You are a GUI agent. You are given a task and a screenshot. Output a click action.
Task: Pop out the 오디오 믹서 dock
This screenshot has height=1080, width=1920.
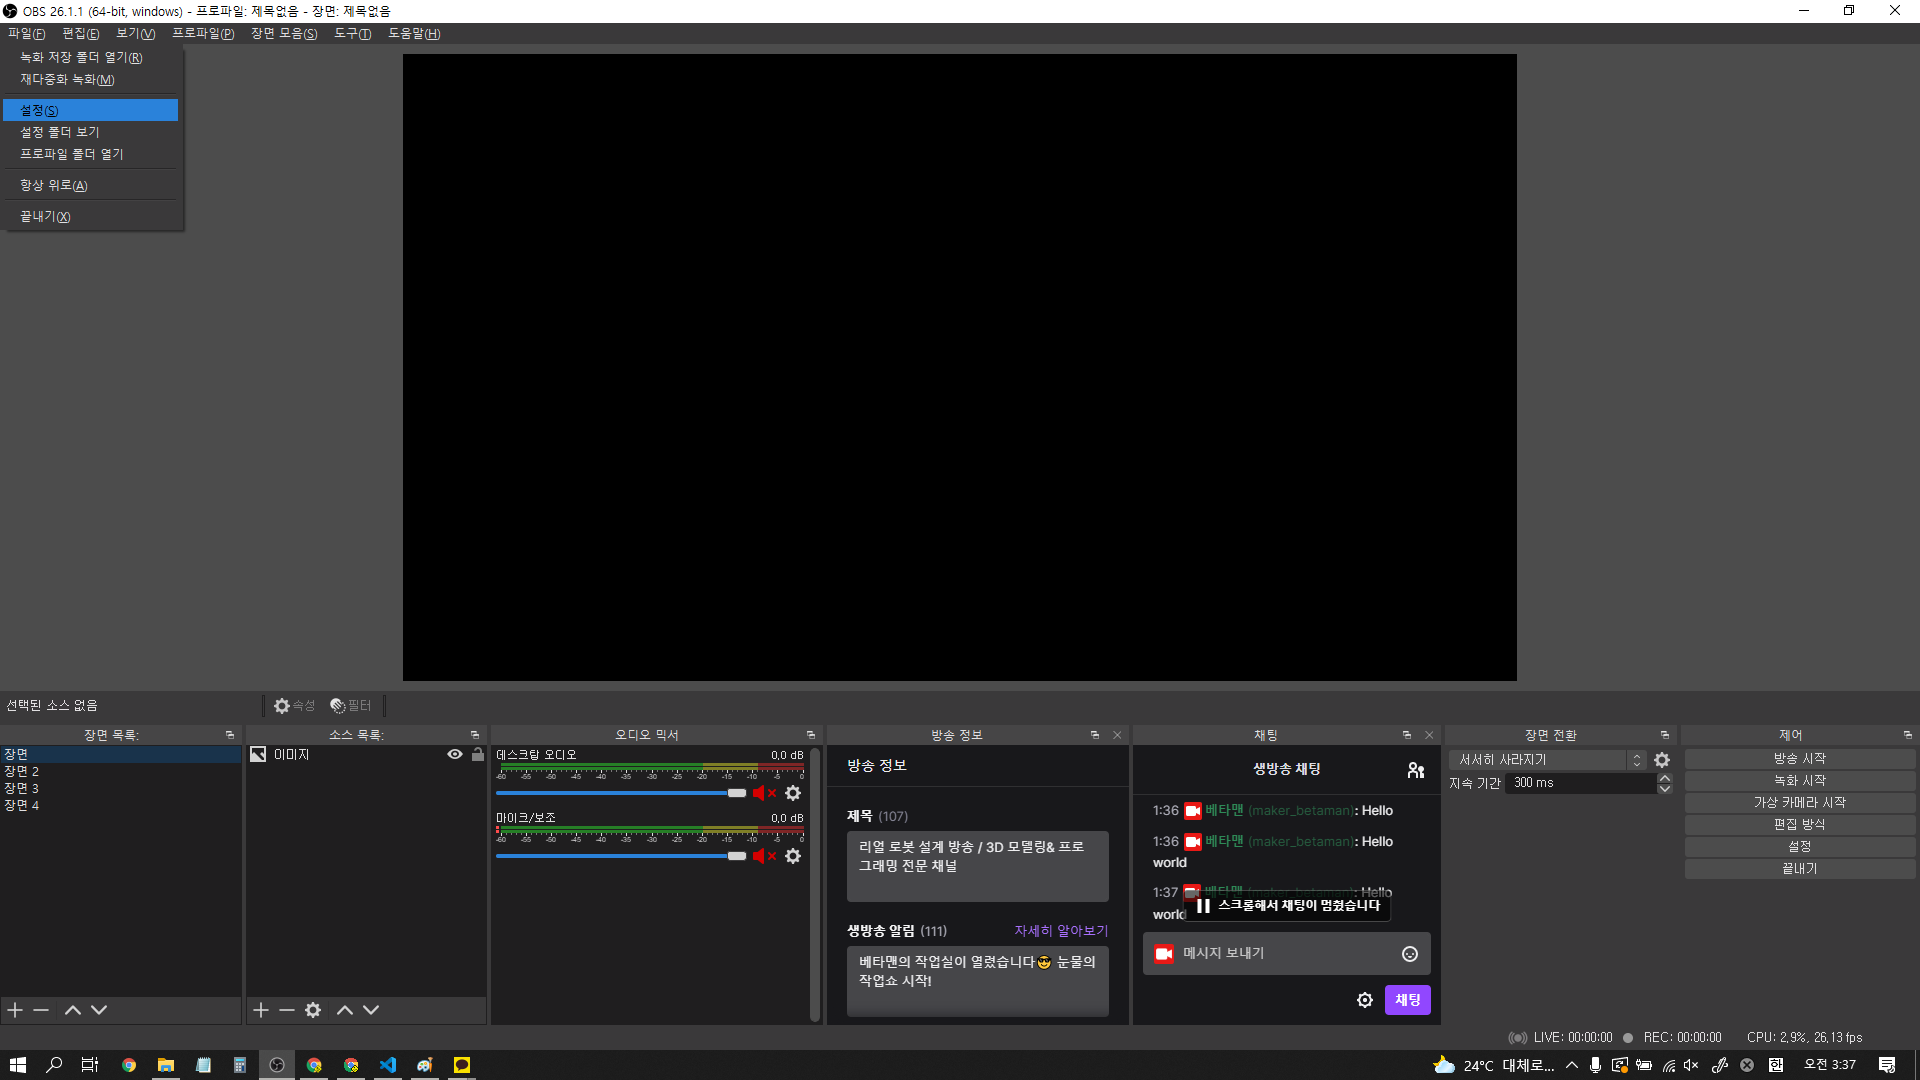coord(811,735)
